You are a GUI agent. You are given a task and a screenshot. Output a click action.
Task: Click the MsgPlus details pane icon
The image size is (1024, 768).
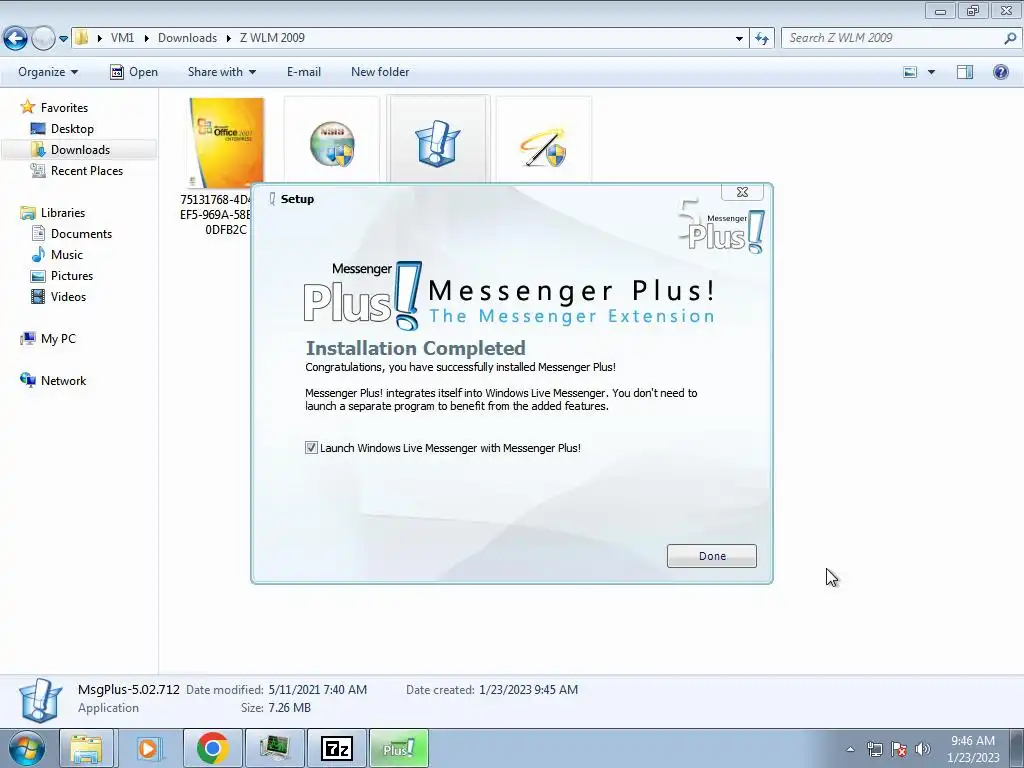[40, 700]
